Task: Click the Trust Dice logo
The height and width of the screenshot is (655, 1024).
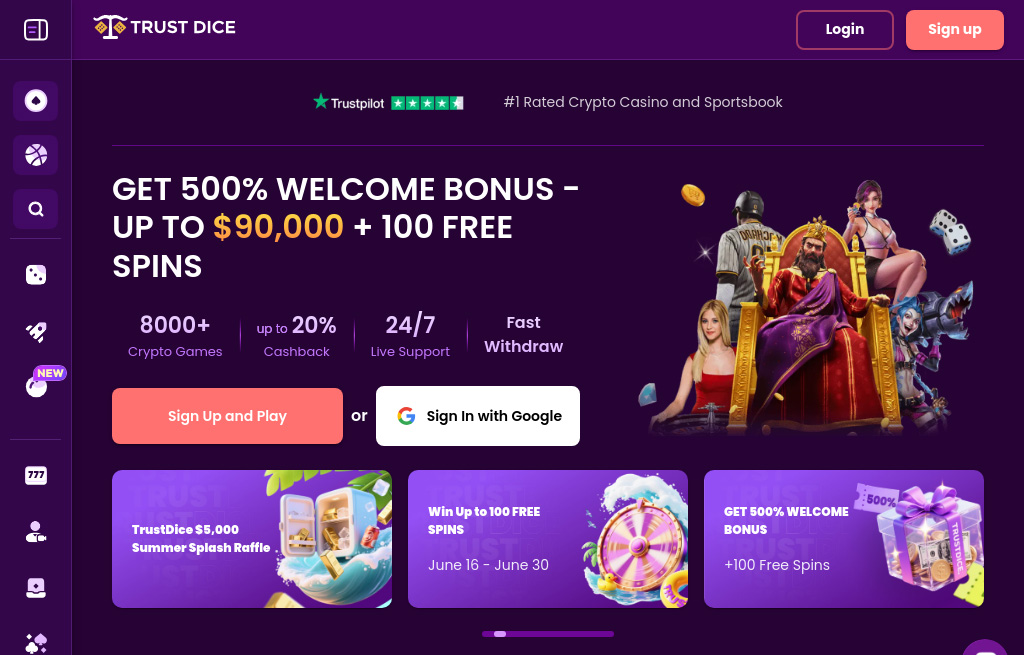Action: [165, 27]
